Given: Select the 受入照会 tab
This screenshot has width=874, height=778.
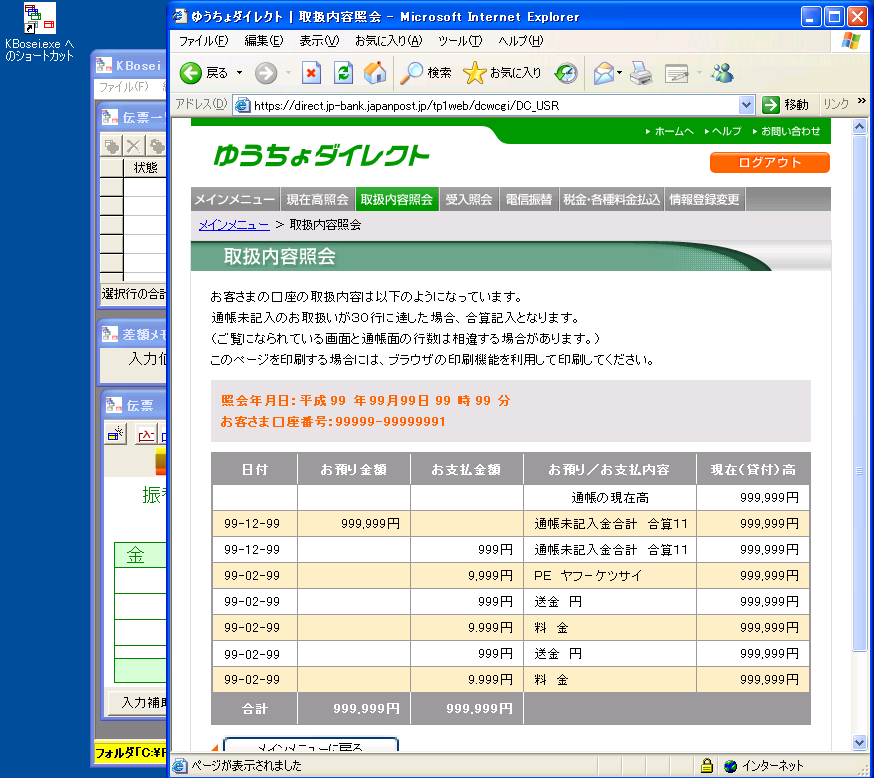Looking at the screenshot, I should 469,200.
